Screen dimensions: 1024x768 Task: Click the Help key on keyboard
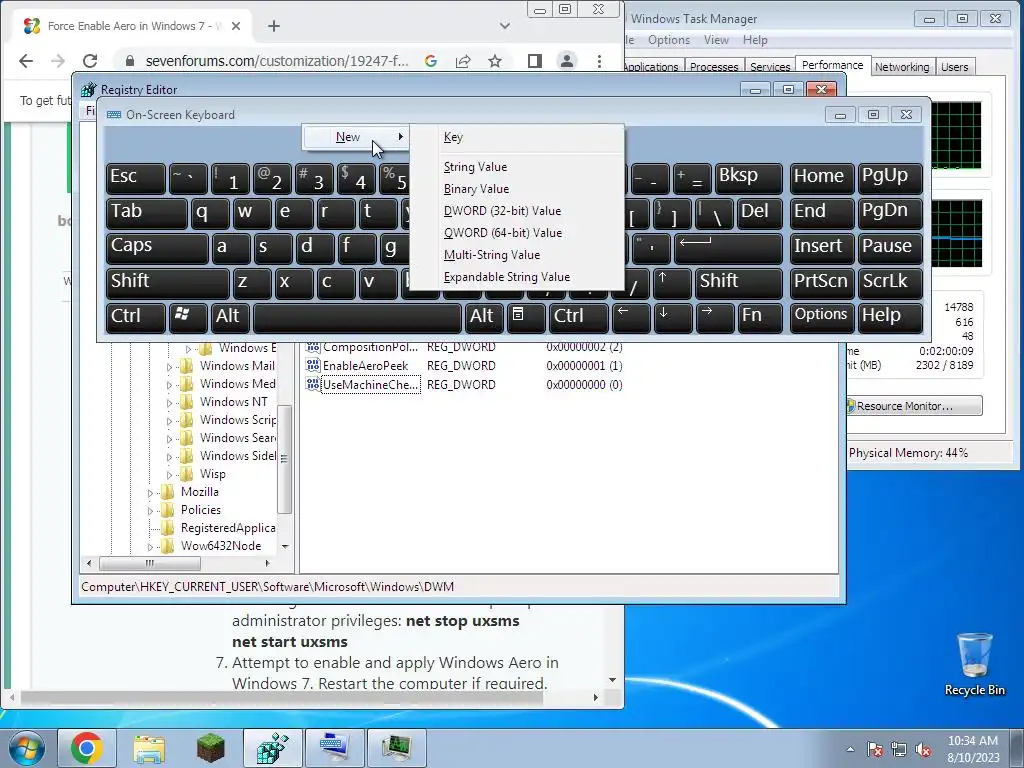[x=890, y=317]
